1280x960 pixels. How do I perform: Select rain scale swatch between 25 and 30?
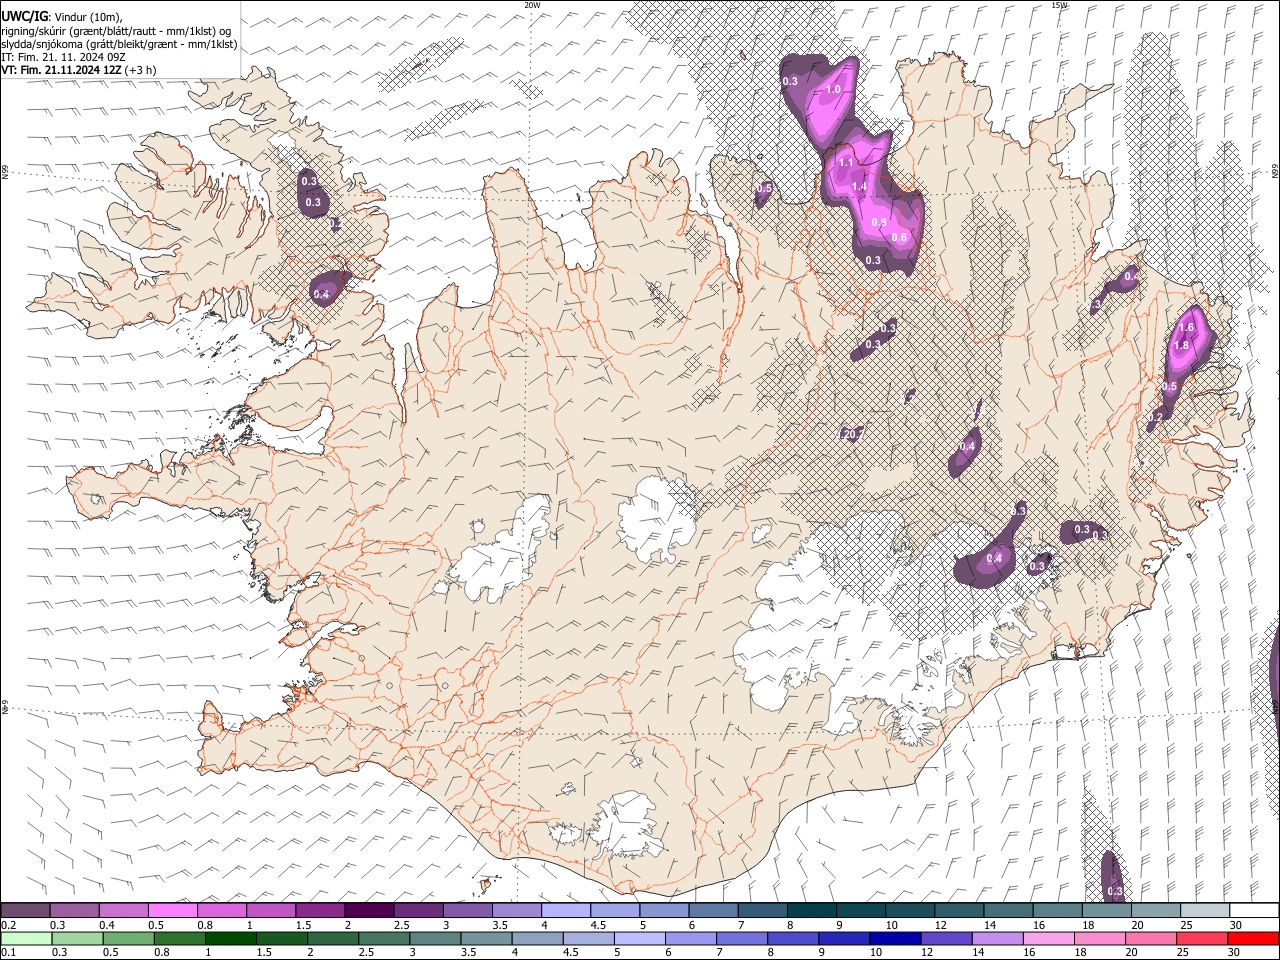click(x=1203, y=939)
